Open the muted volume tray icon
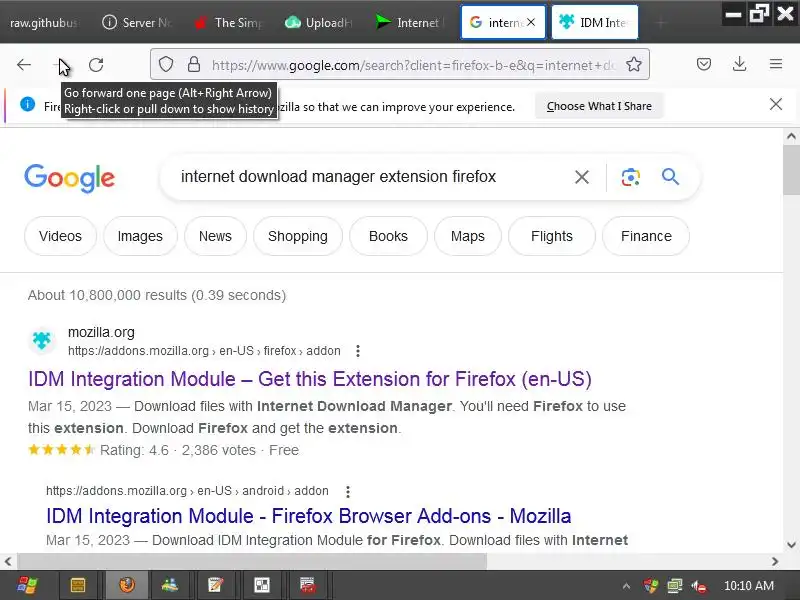 (699, 586)
